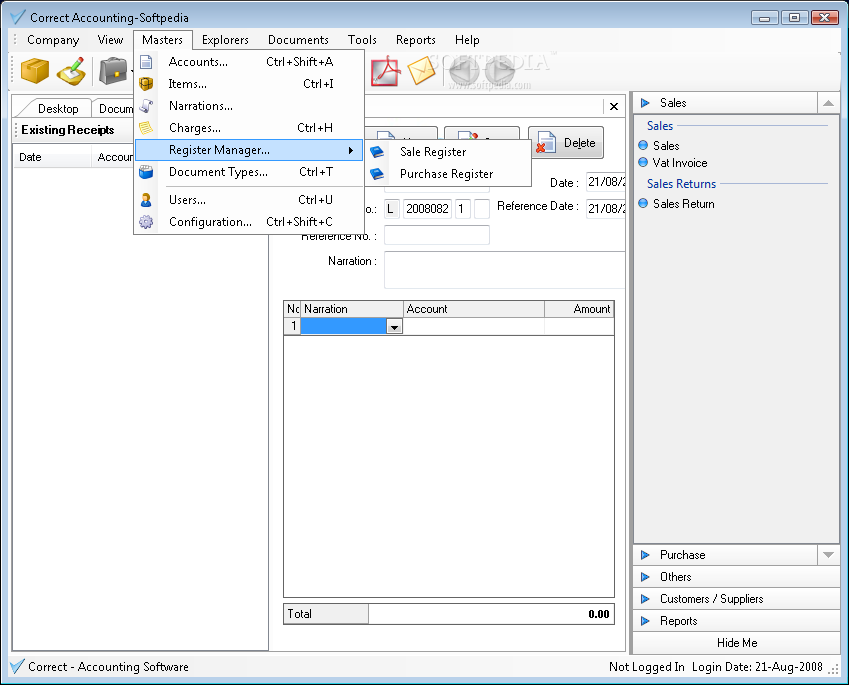
Task: Close the document tab with X
Action: [614, 106]
